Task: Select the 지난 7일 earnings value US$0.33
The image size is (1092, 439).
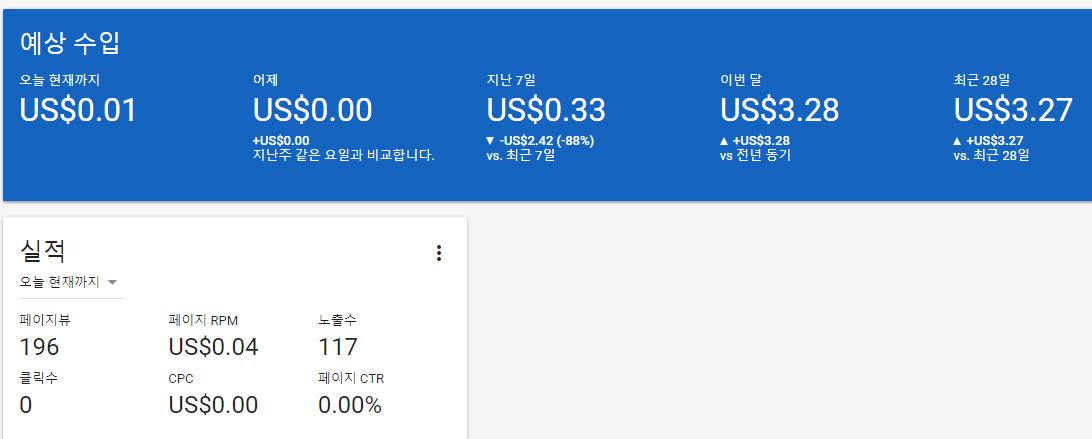Action: tap(546, 110)
